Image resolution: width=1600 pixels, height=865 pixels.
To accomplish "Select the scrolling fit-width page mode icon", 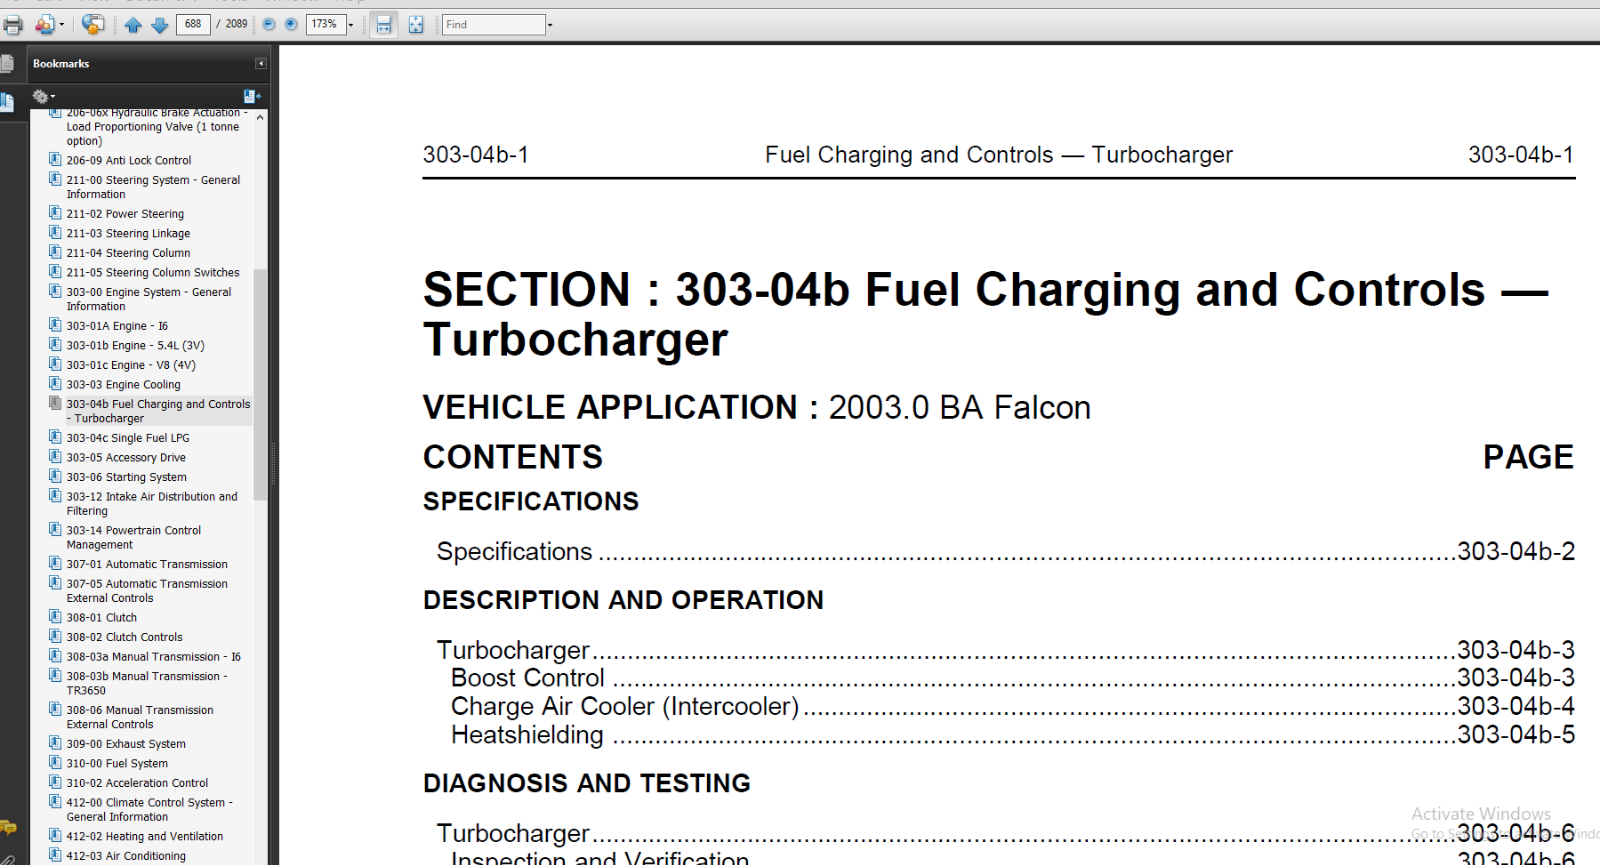I will [x=384, y=24].
